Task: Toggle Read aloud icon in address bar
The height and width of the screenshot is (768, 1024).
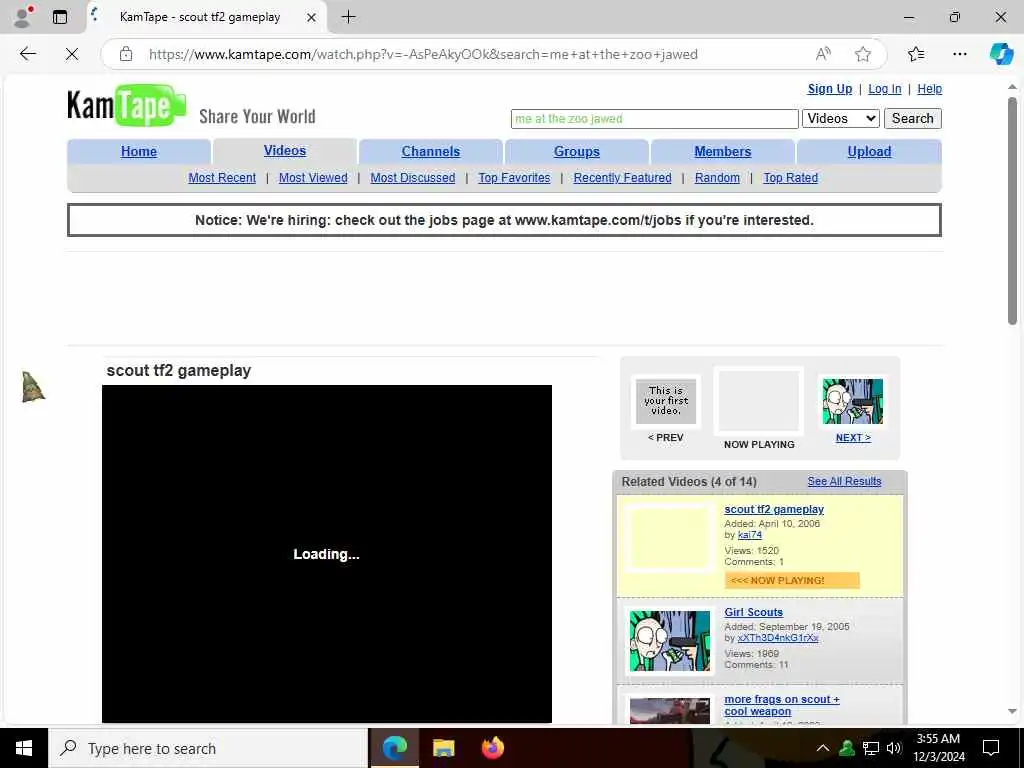Action: [x=823, y=54]
